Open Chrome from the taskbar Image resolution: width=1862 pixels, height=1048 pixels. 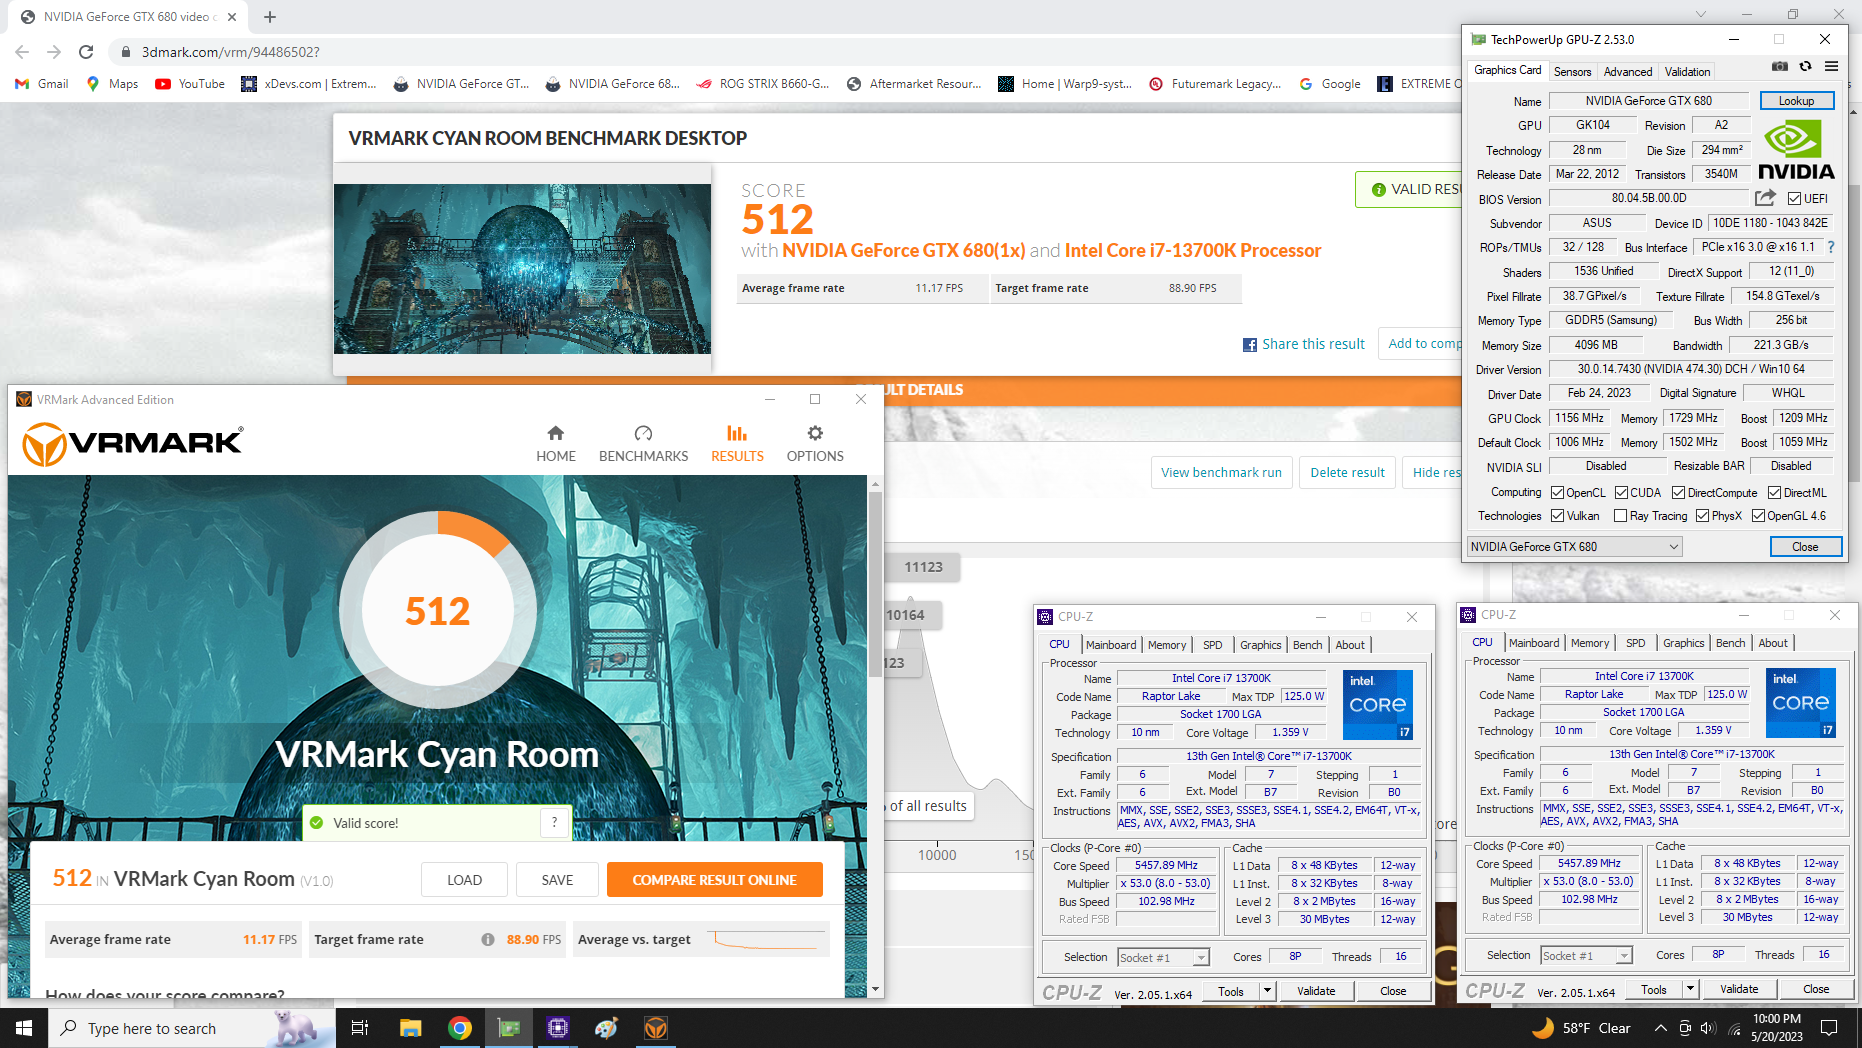click(x=460, y=1028)
